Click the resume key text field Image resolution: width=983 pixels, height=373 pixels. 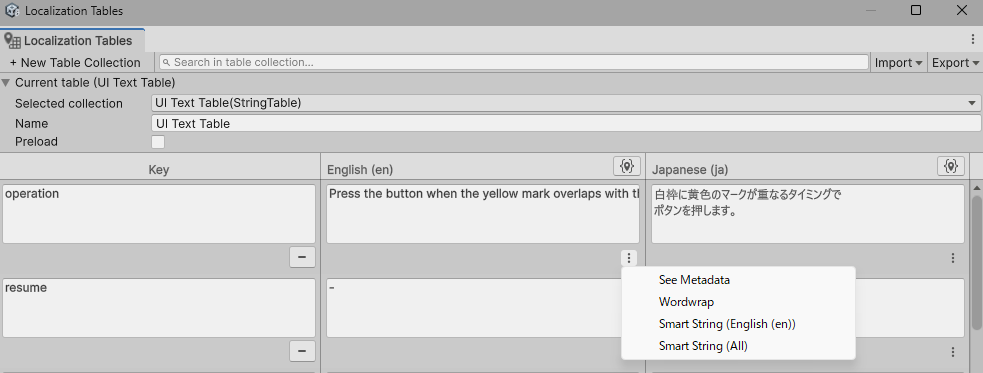pos(159,308)
